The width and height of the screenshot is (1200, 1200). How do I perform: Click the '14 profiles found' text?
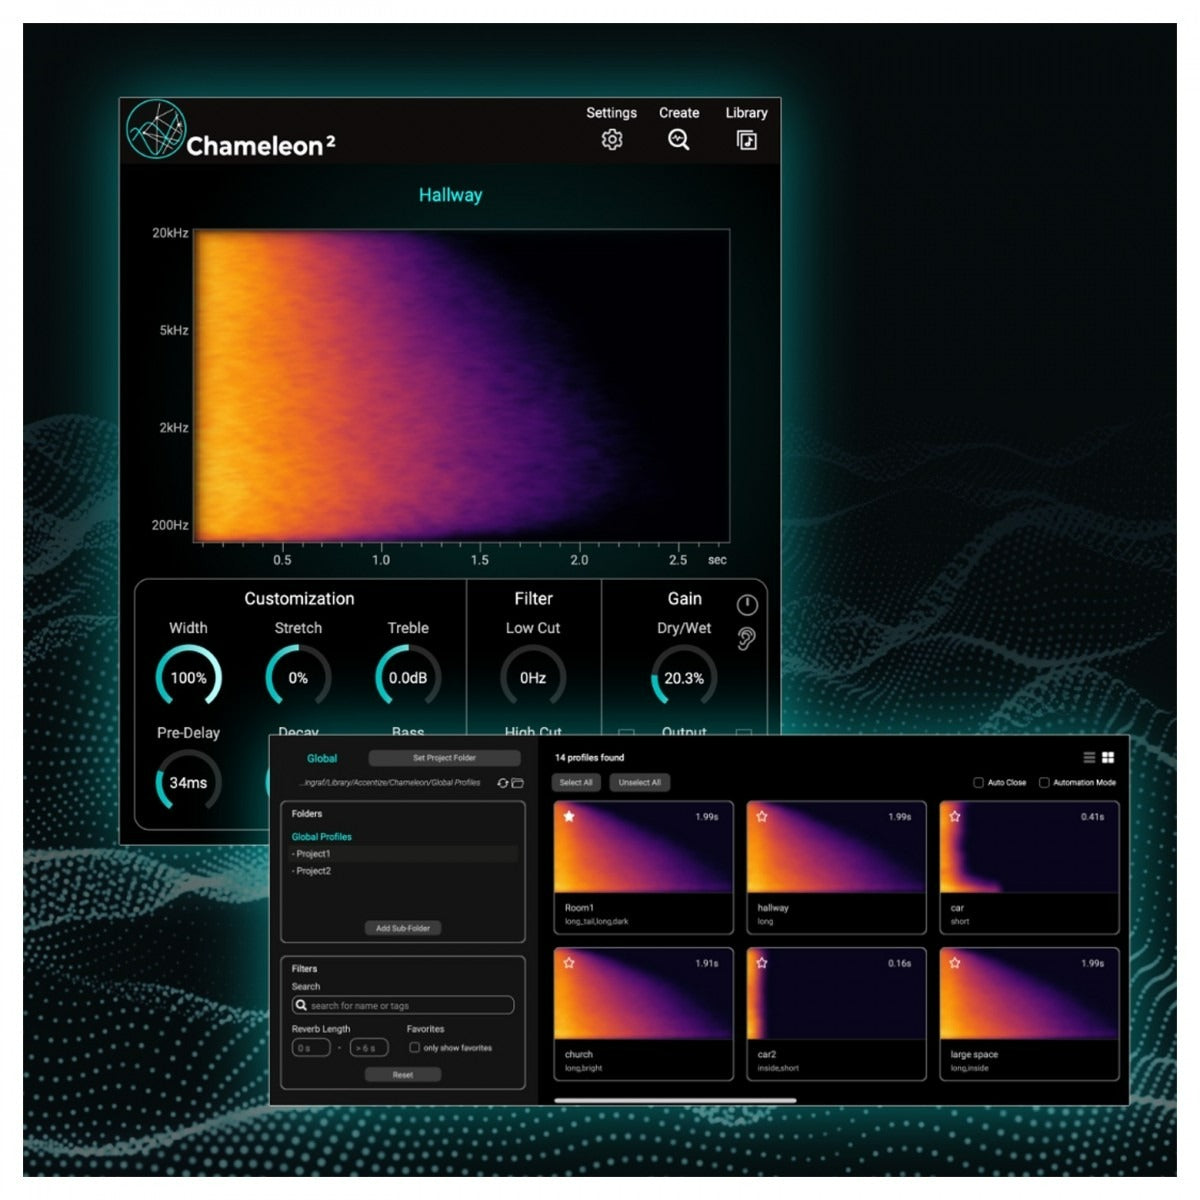coord(589,757)
